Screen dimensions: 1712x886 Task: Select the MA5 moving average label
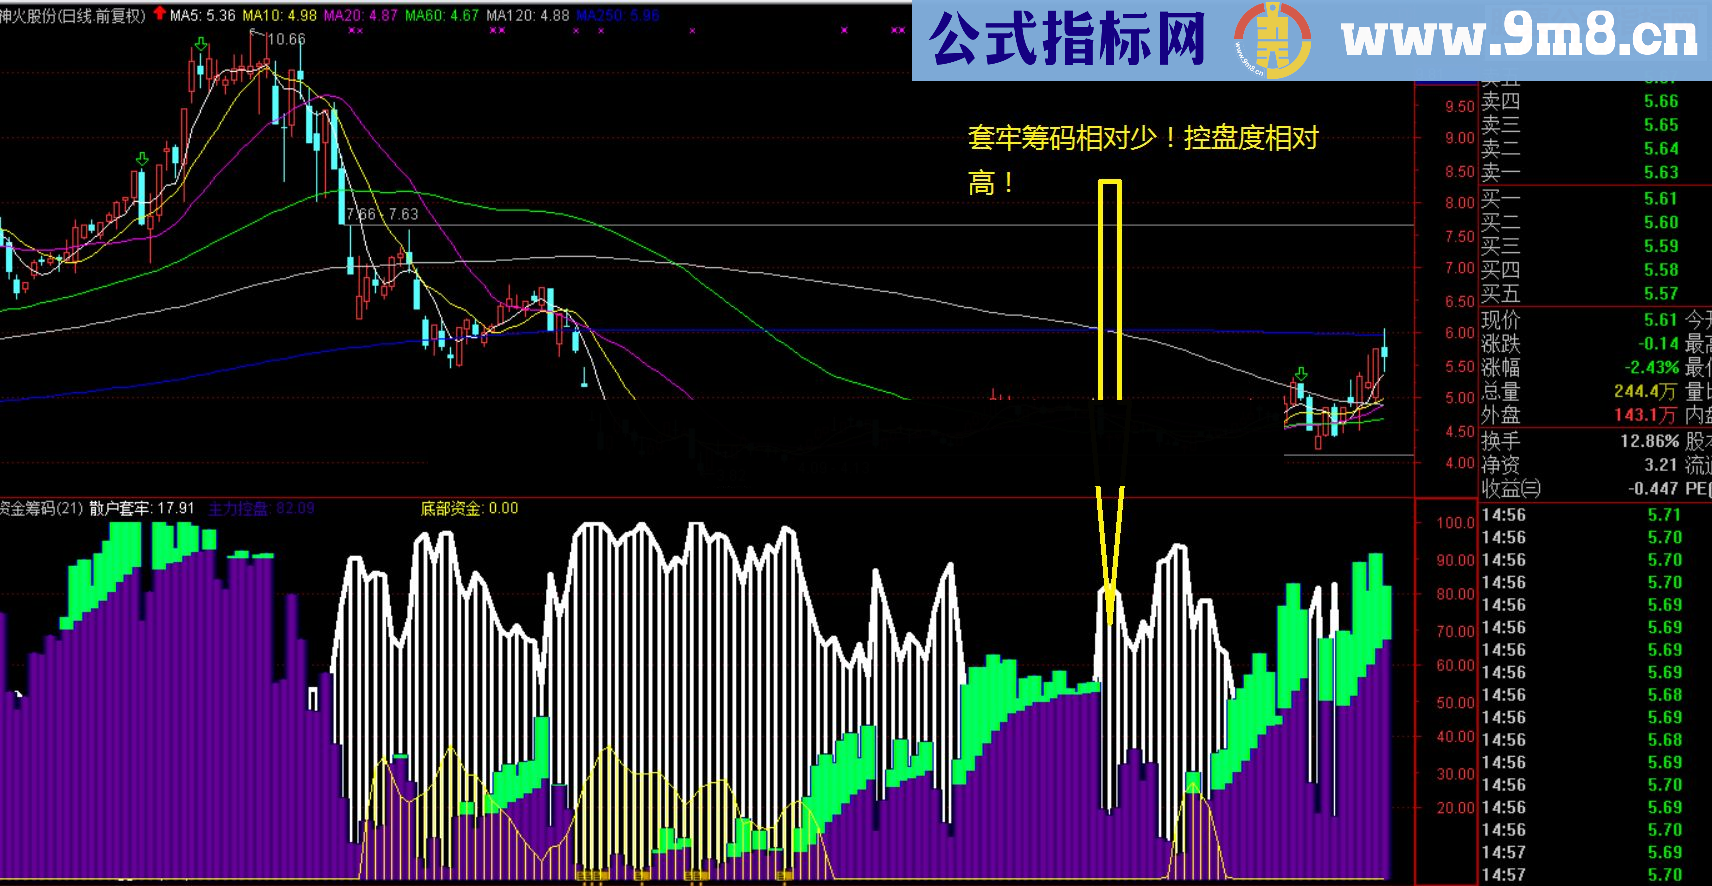tap(203, 16)
